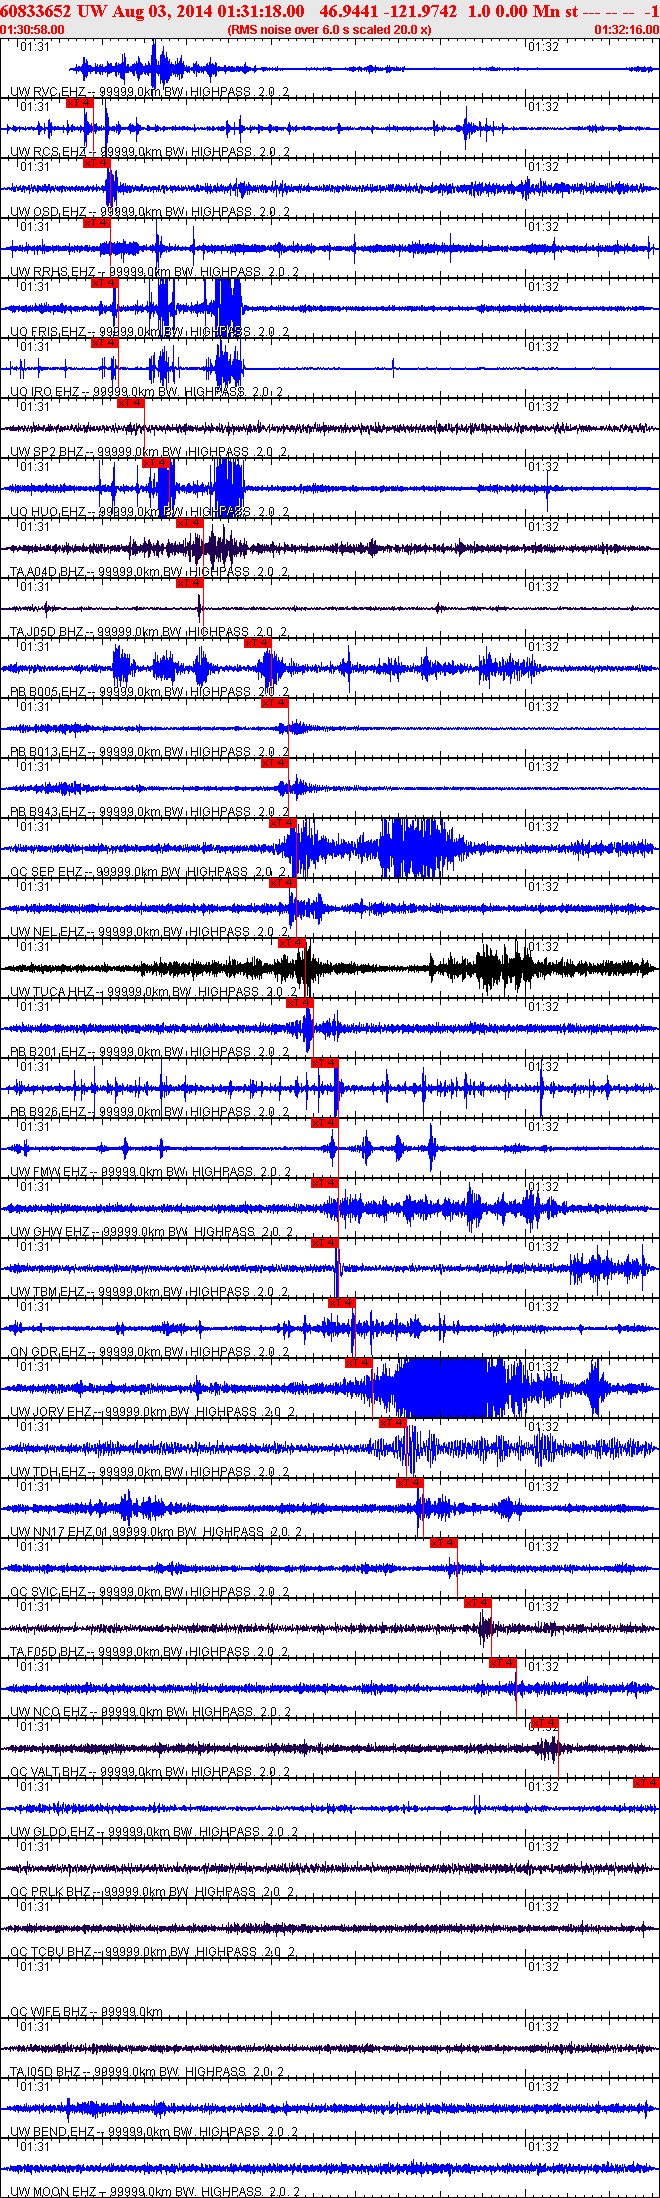Select the UW GLDO EHZ station label

click(154, 1832)
